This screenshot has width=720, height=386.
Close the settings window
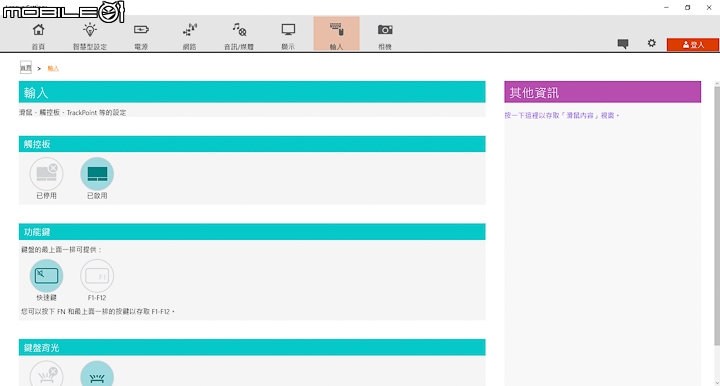[709, 7]
